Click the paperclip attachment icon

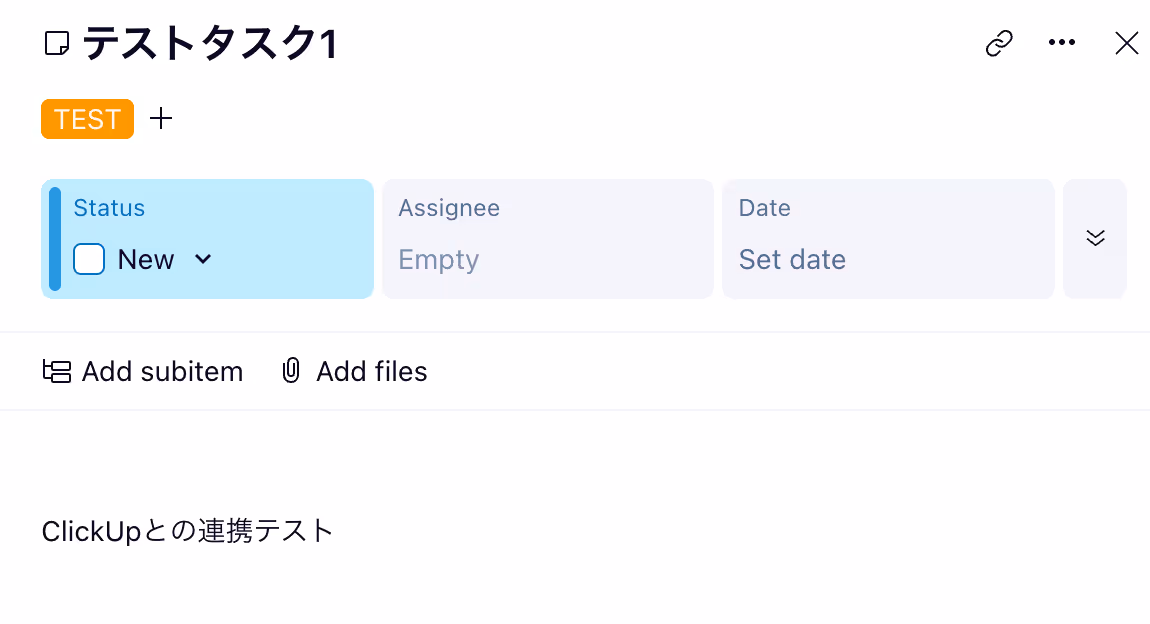pos(291,371)
